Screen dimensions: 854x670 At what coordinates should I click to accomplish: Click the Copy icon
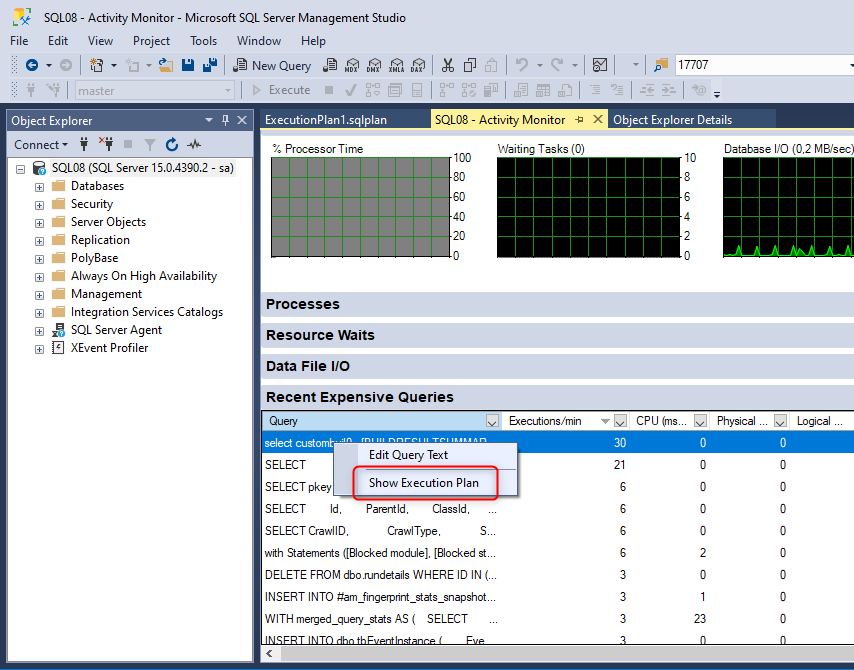[469, 65]
